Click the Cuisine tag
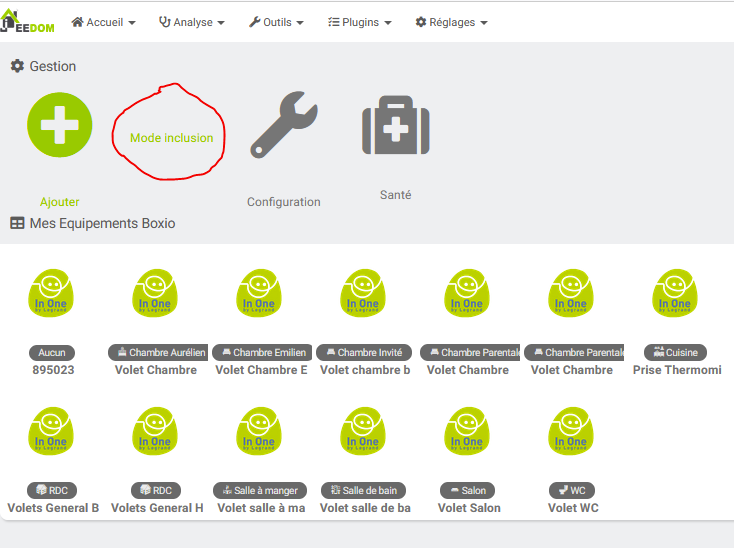The height and width of the screenshot is (548, 734). pyautogui.click(x=675, y=352)
